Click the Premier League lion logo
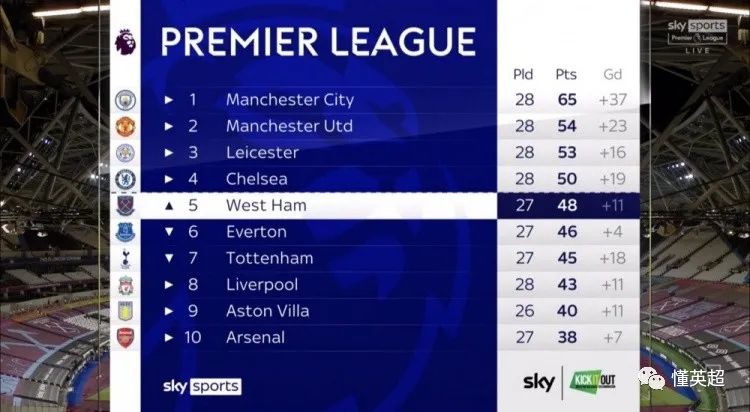750x412 pixels. click(125, 42)
